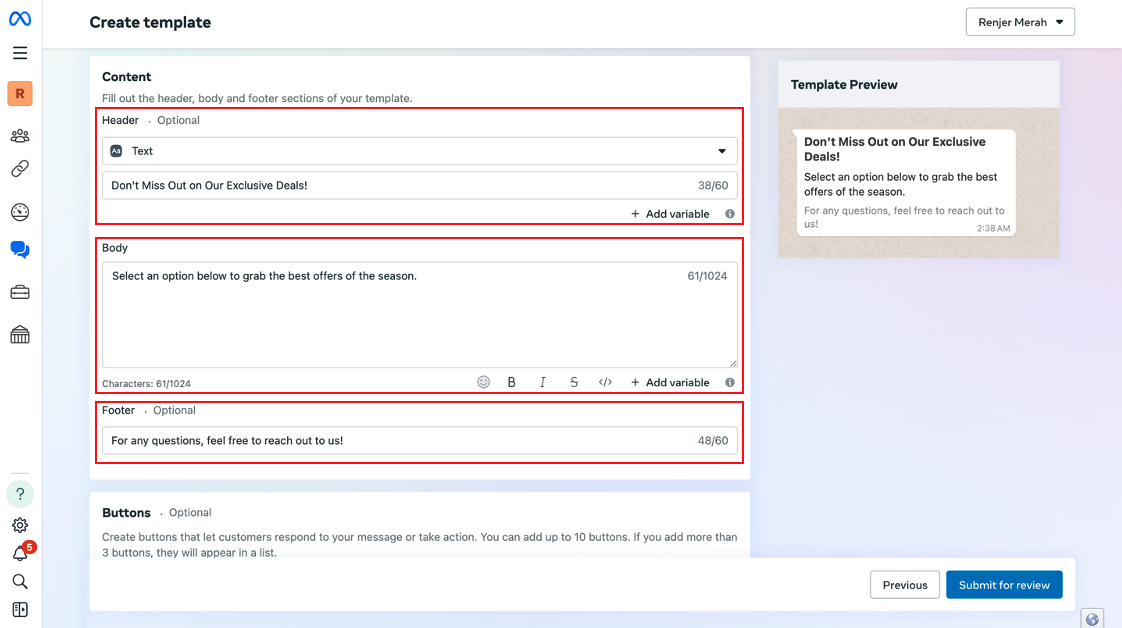Add variable to the header
Viewport: 1122px width, 628px height.
tap(670, 214)
